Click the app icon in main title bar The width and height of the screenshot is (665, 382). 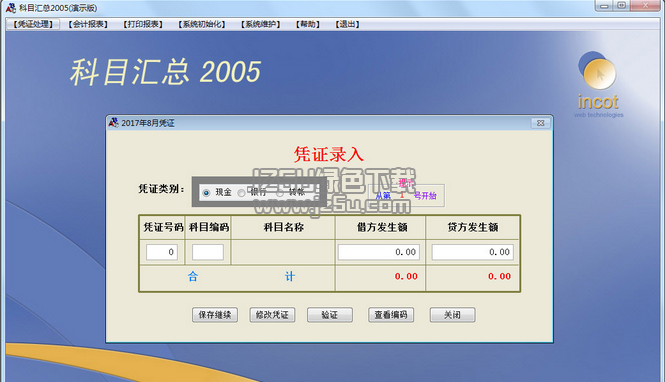pos(11,8)
